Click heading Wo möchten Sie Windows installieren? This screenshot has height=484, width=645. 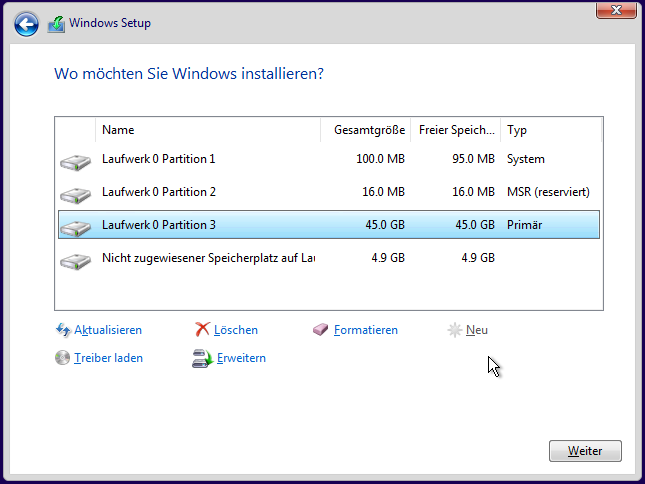click(189, 74)
